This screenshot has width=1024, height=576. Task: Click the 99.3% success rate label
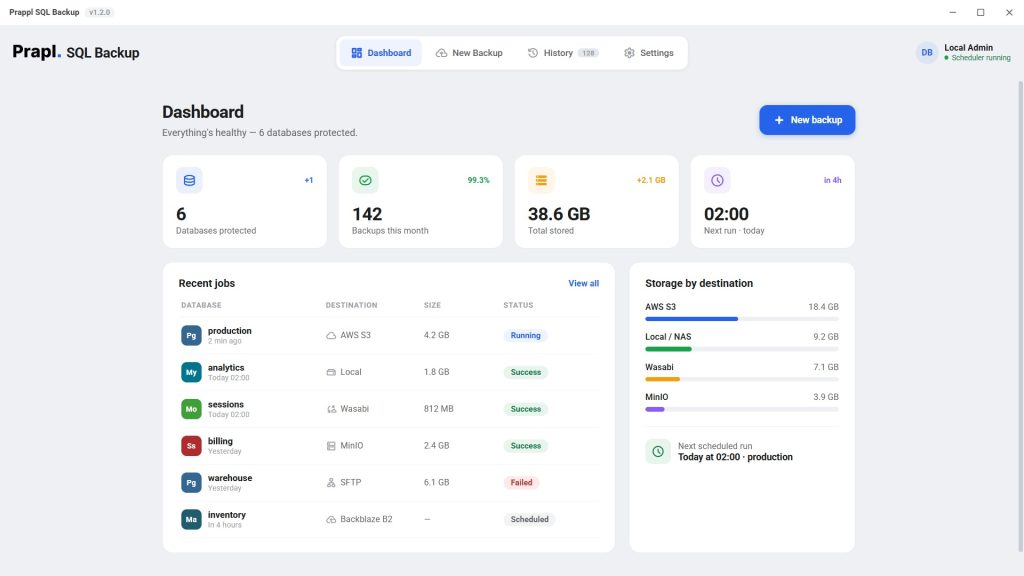pos(478,180)
